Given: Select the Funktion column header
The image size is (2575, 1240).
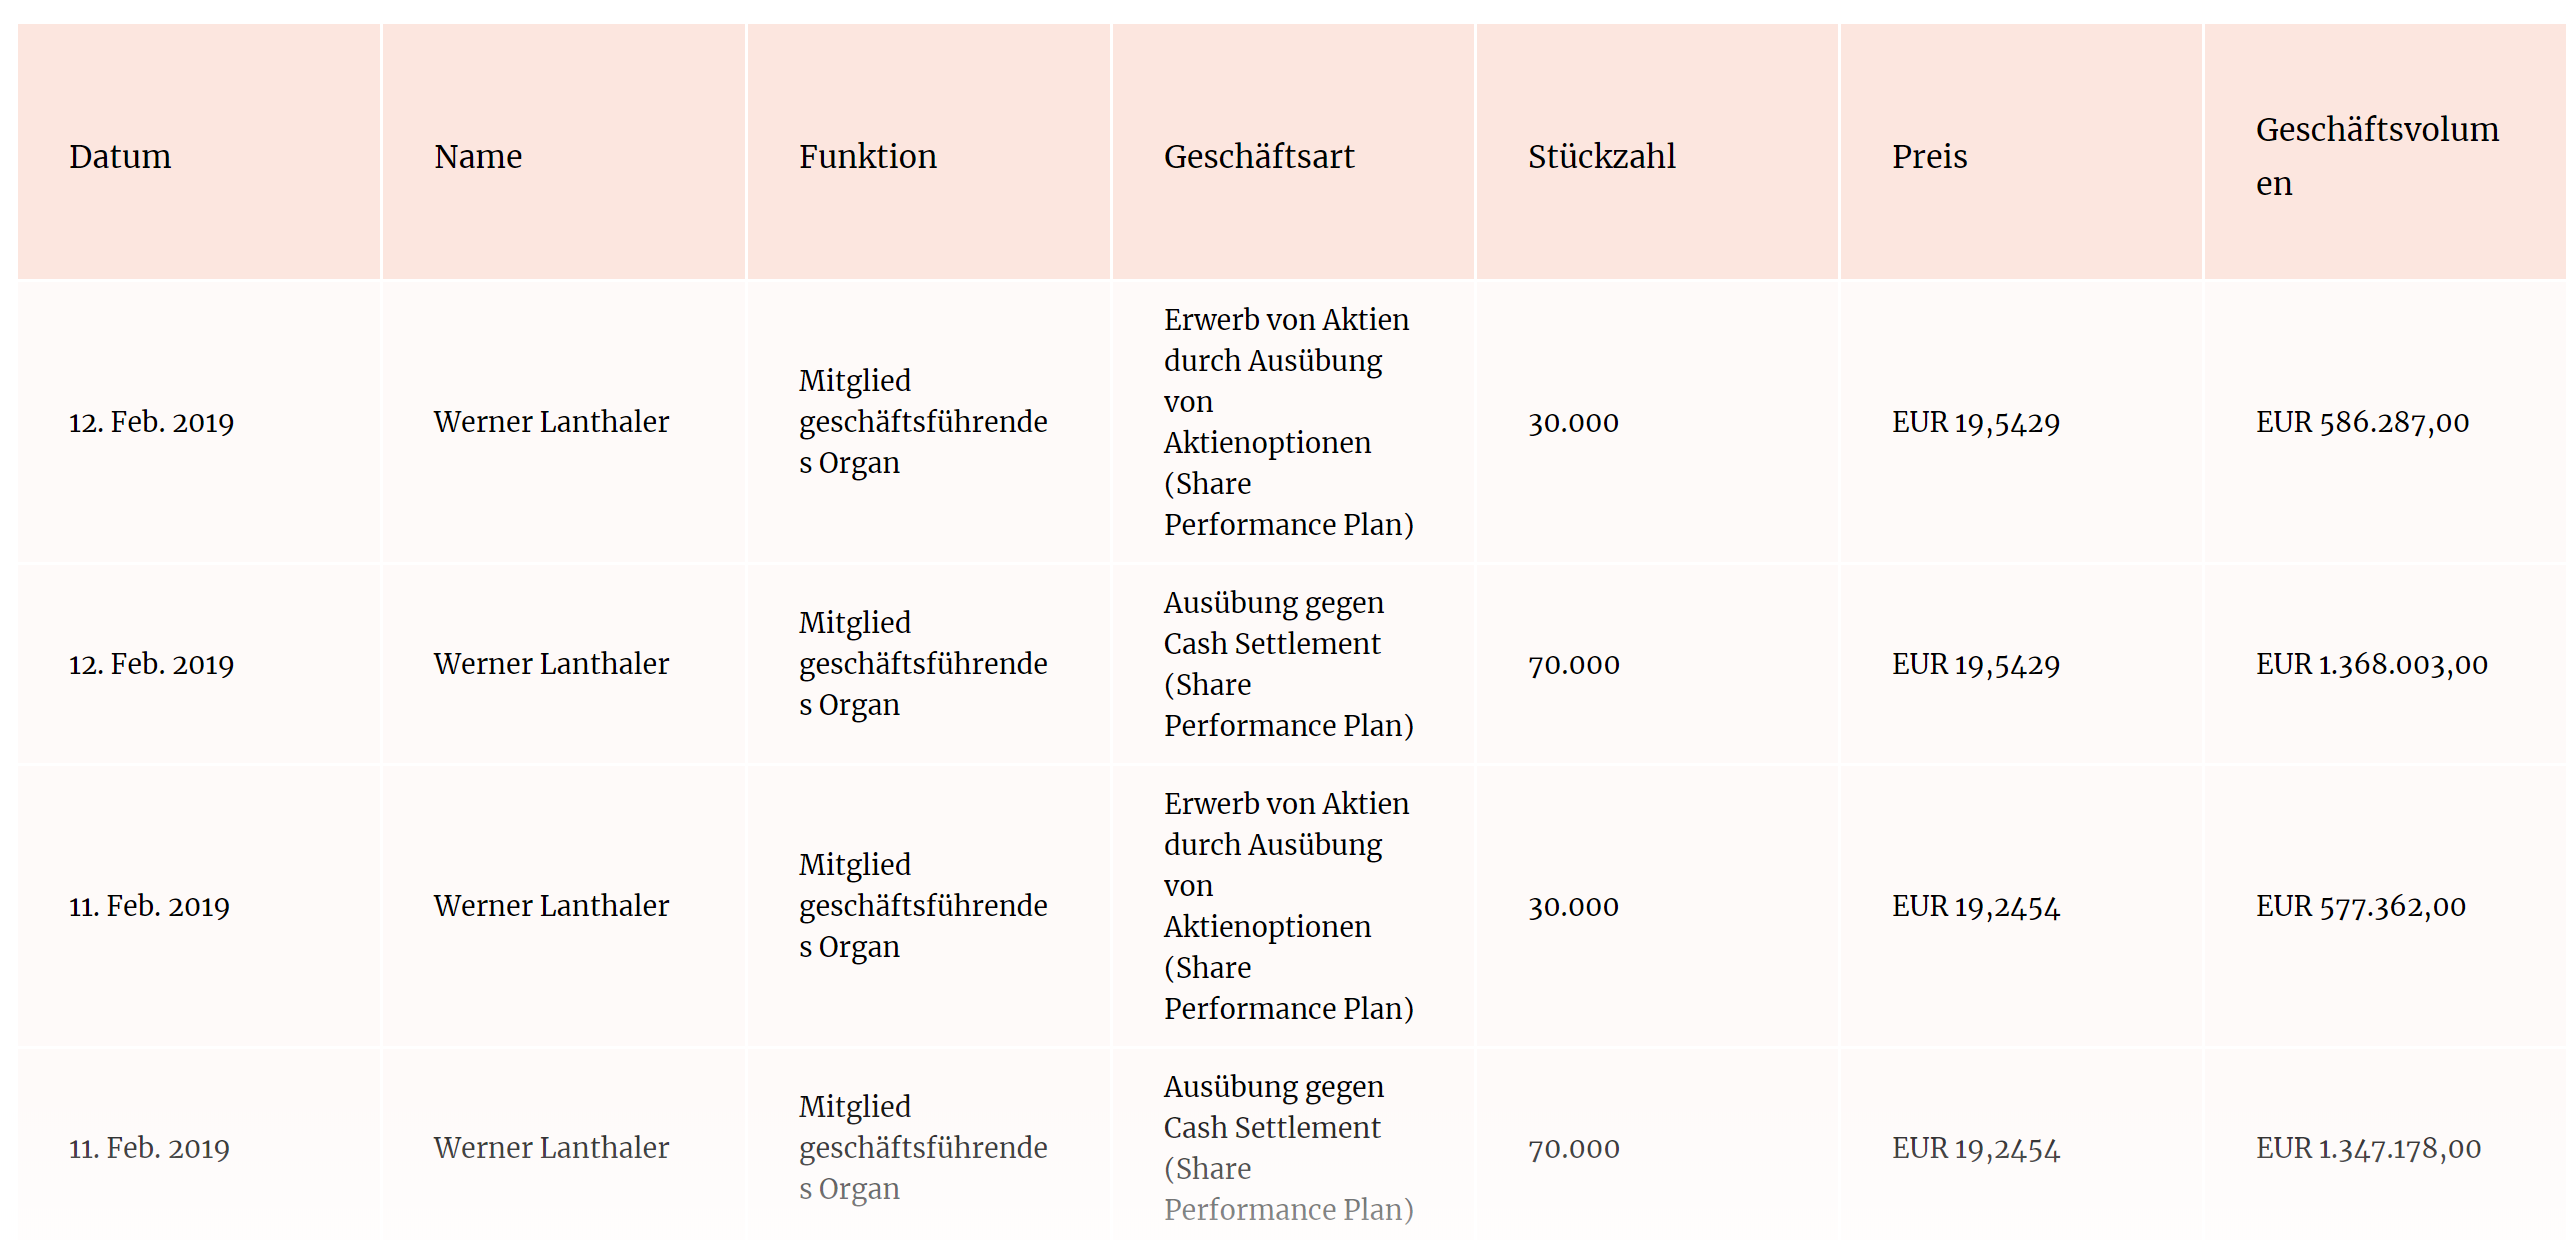Looking at the screenshot, I should pyautogui.click(x=867, y=157).
